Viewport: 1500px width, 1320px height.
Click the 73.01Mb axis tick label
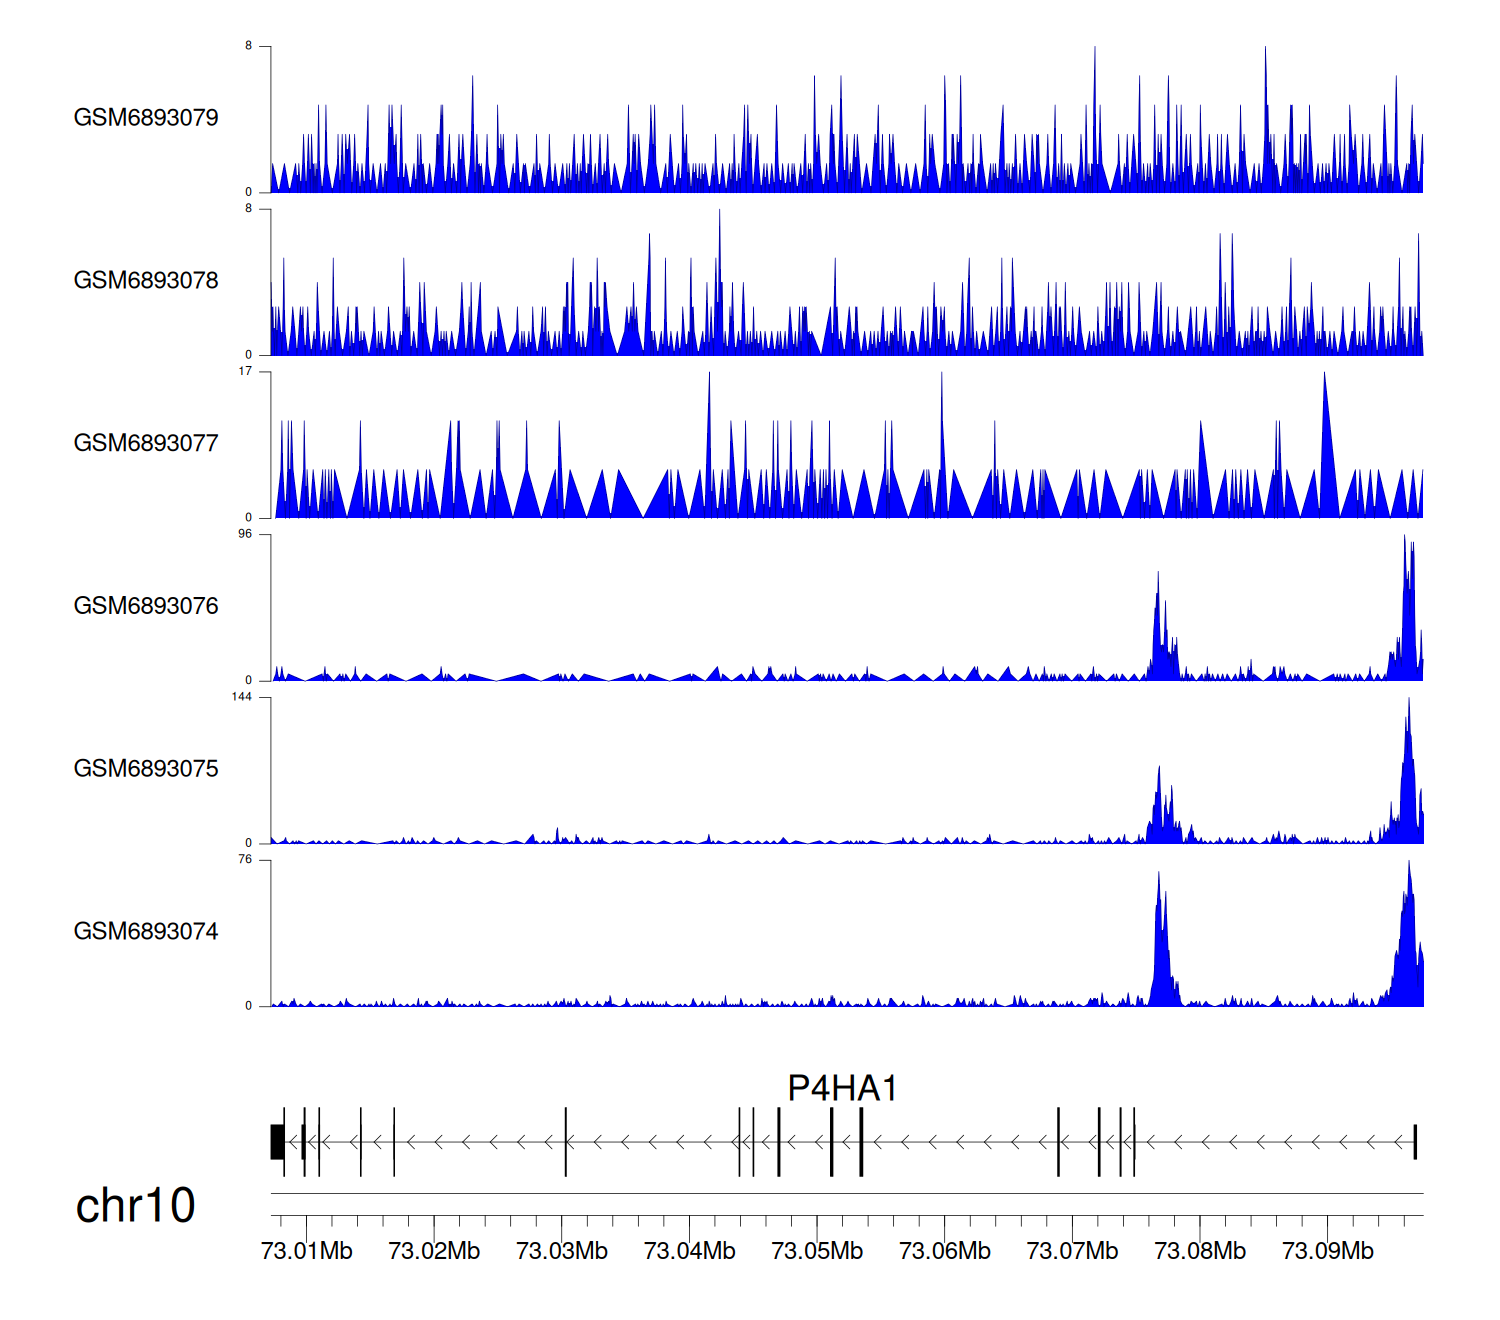[306, 1251]
